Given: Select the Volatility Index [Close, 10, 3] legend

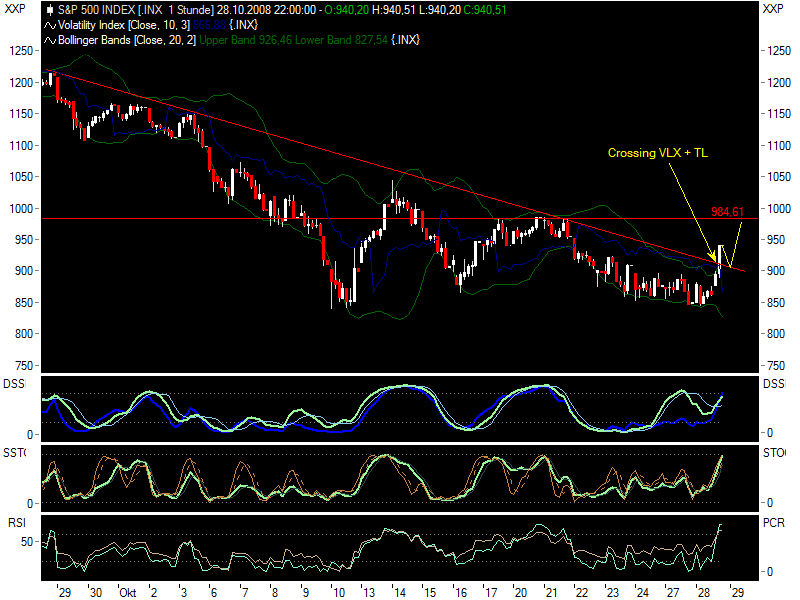Looking at the screenshot, I should pos(124,26).
